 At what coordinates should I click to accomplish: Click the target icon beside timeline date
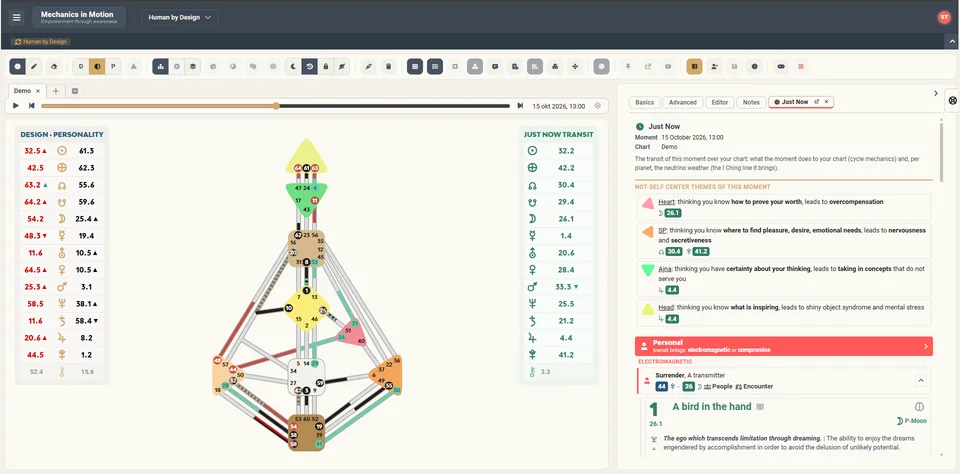598,105
